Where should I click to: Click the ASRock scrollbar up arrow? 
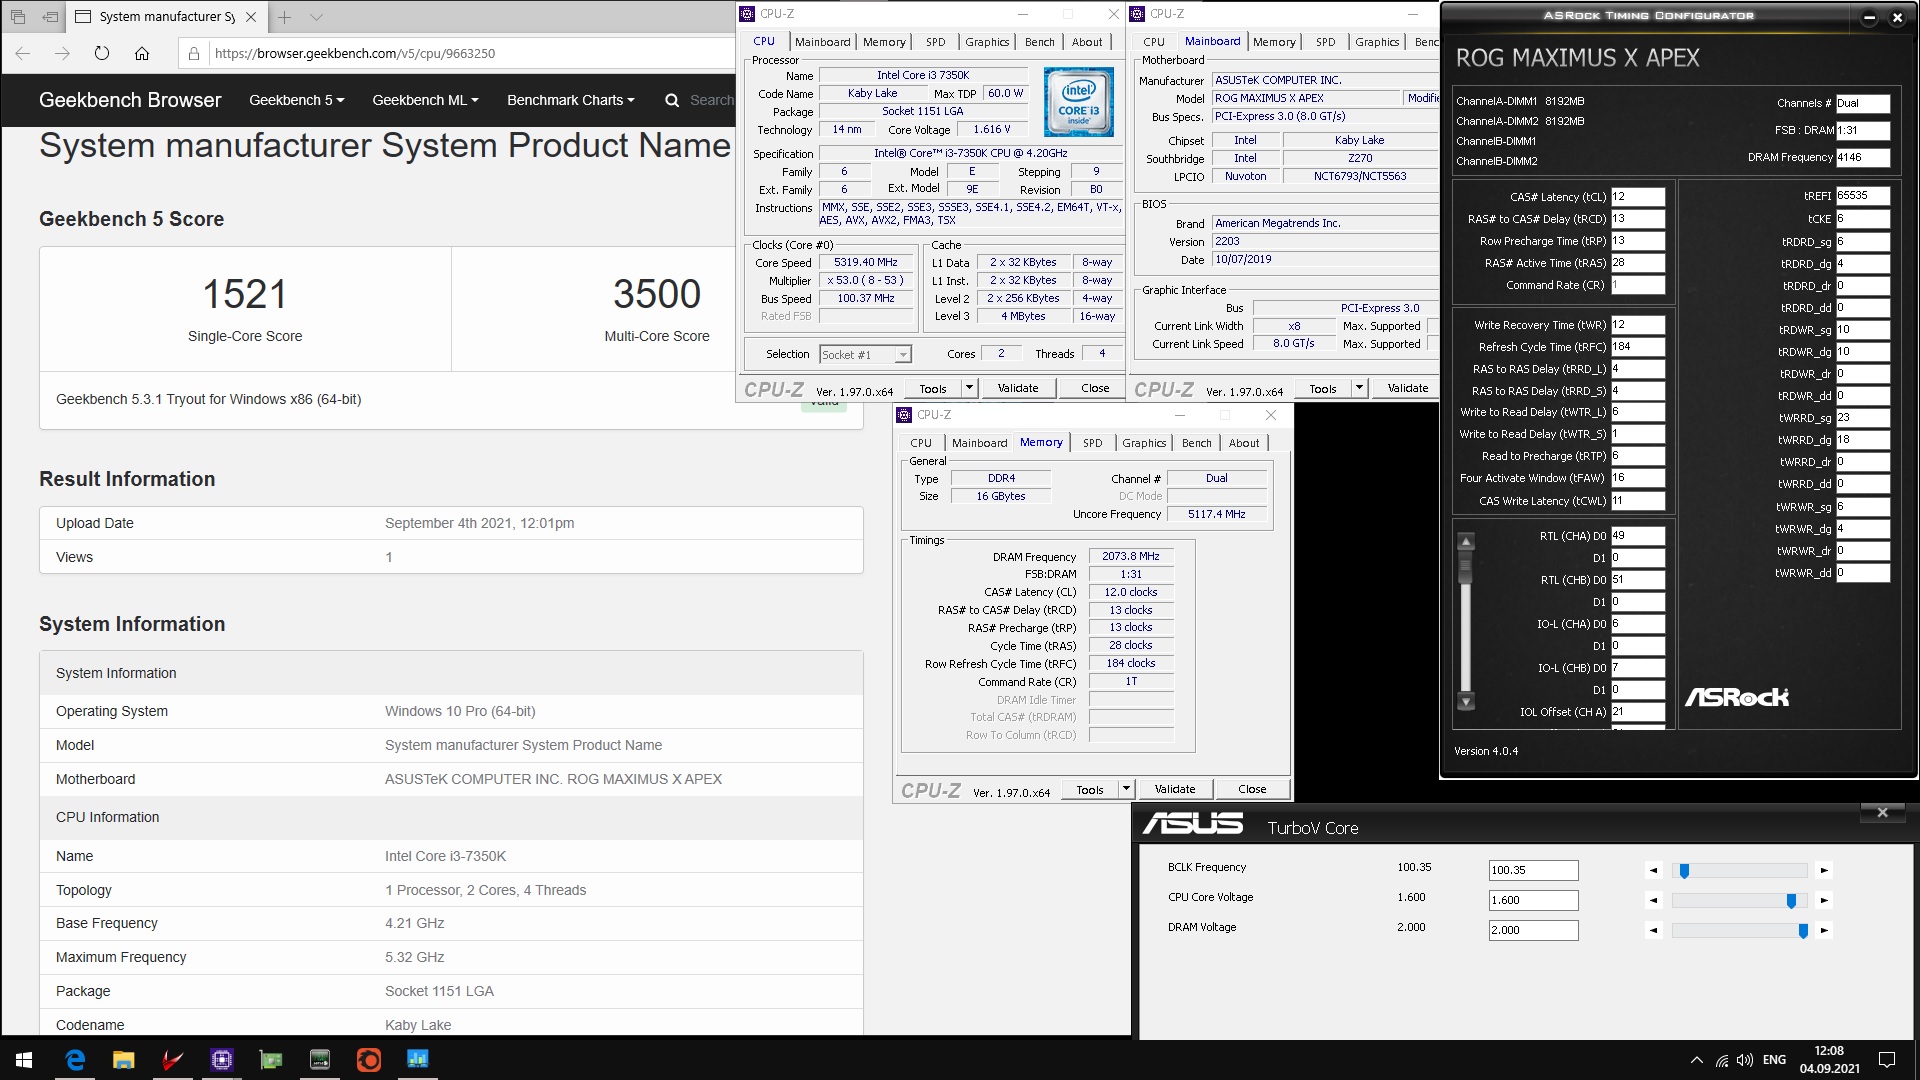click(1466, 541)
